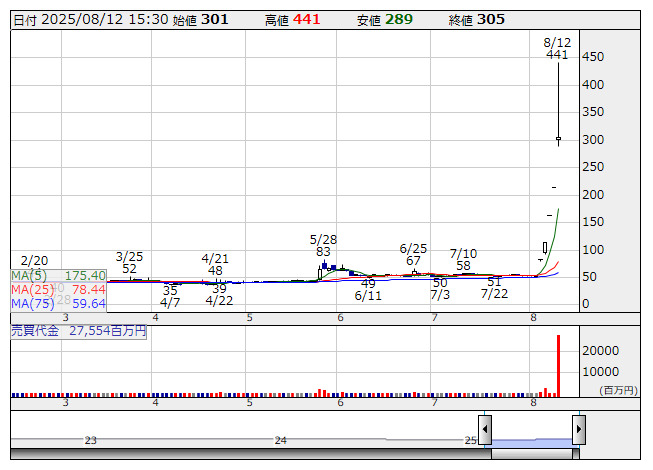The height and width of the screenshot is (470, 653).
Task: Click year 24 in the navigator timeline
Action: [x=281, y=440]
